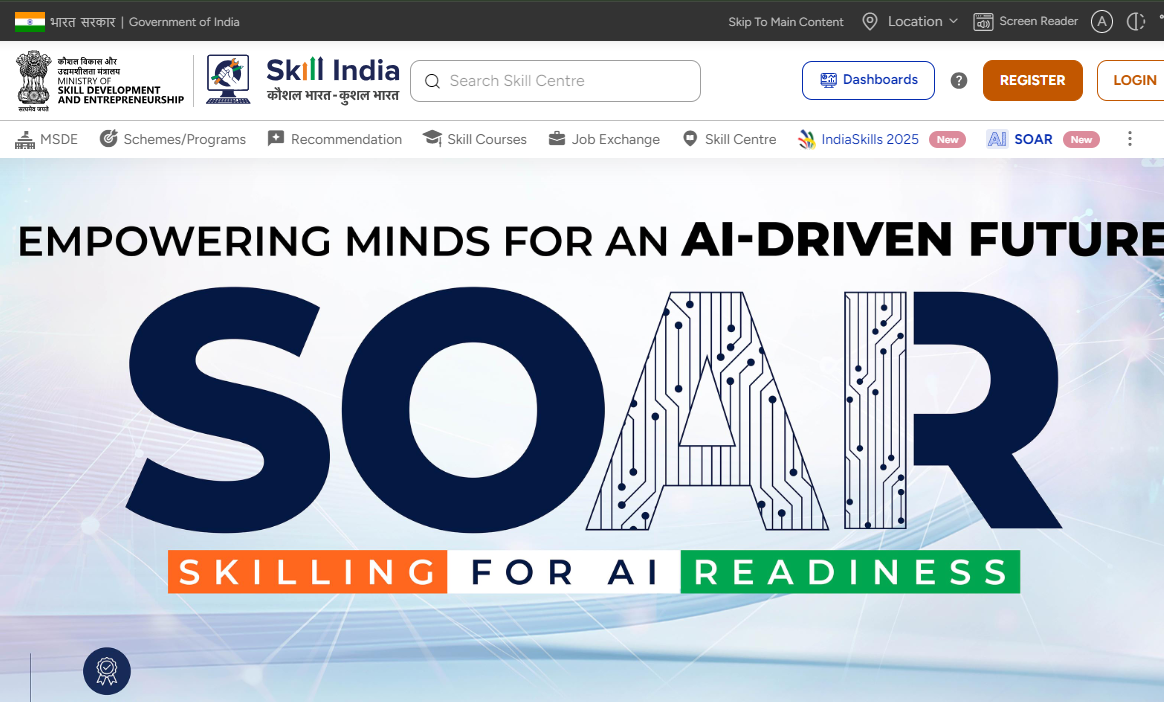Click the font size 'A' accessibility icon
The height and width of the screenshot is (702, 1164).
click(1102, 21)
